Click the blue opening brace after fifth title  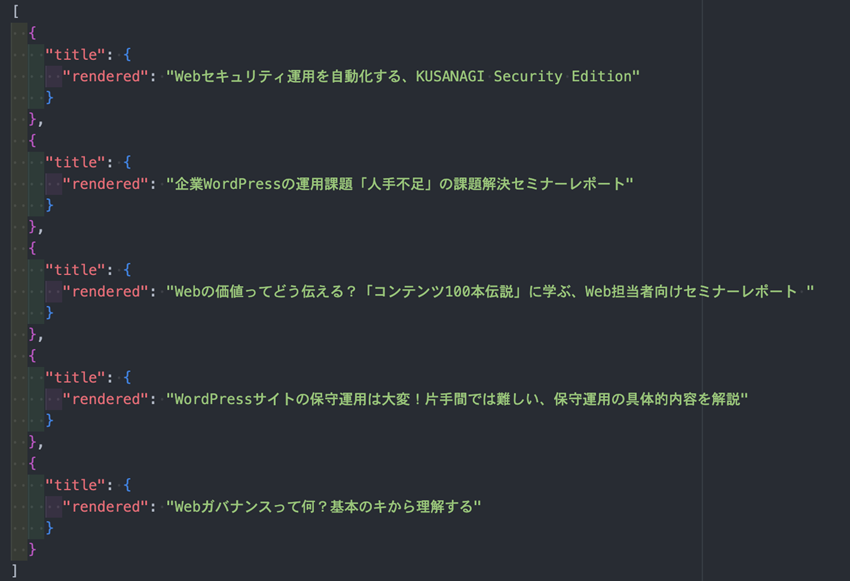[127, 485]
